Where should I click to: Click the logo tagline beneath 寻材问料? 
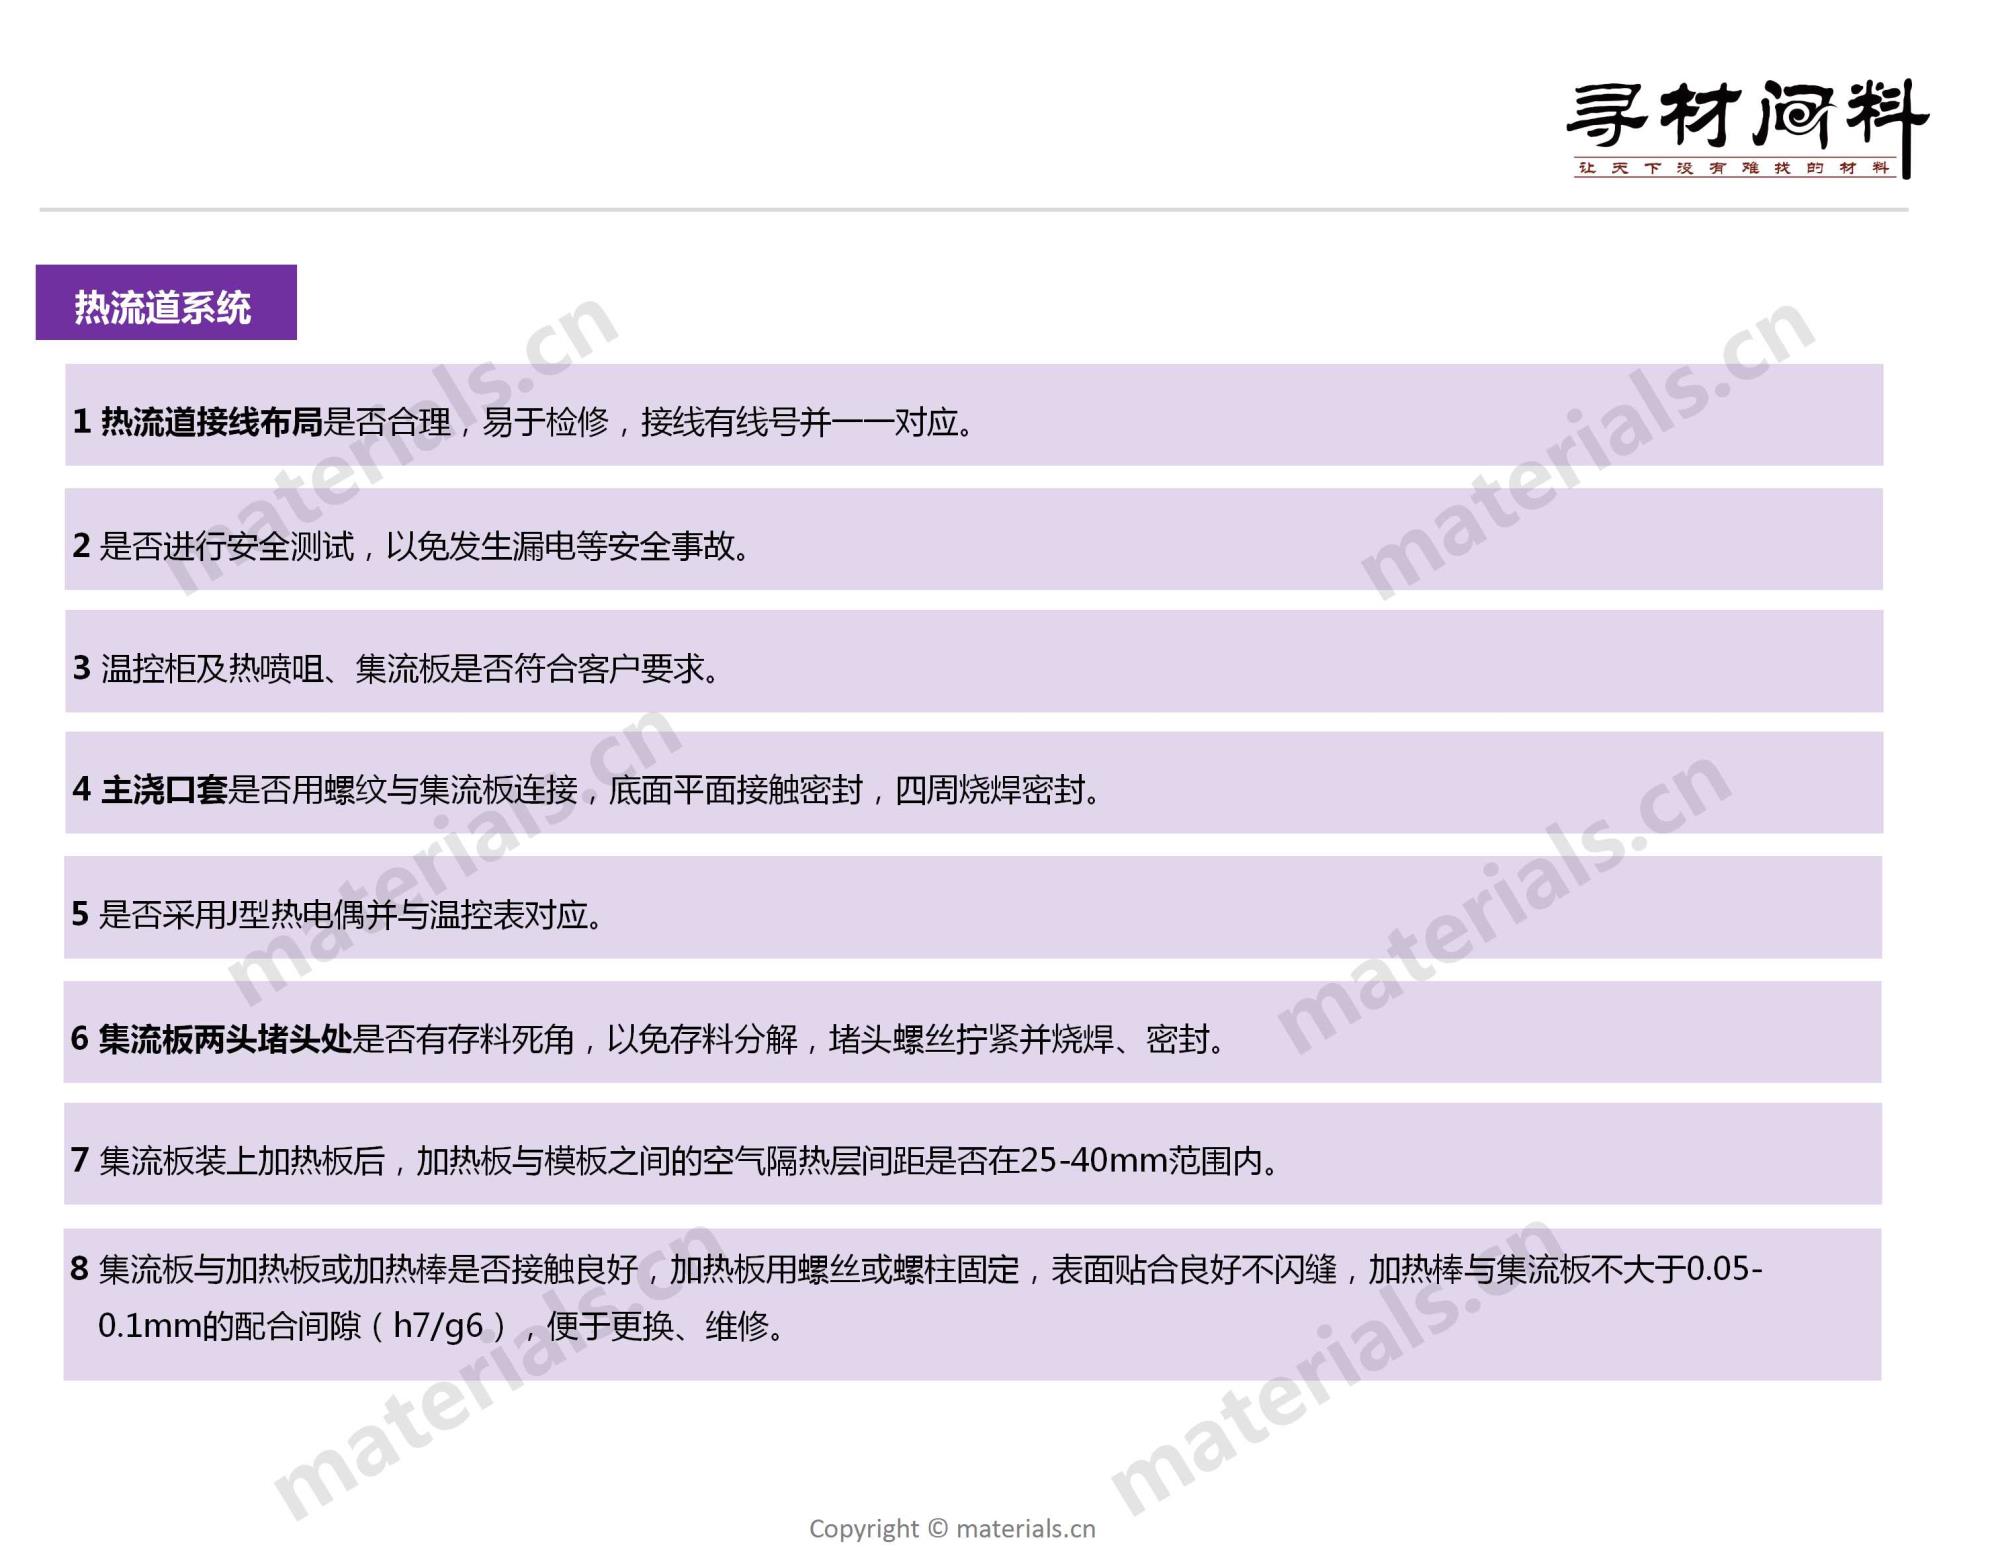[x=1733, y=168]
